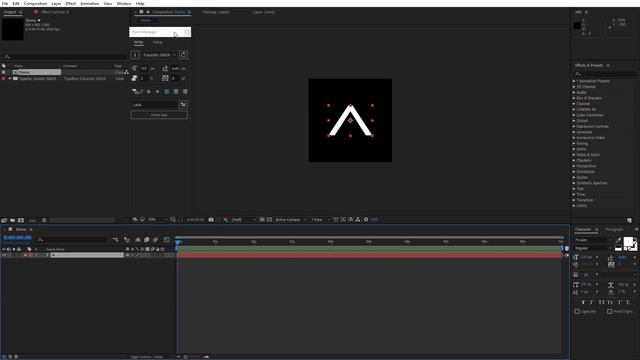Click the region of interest icon in viewer
The image size is (640, 360).
(262, 220)
